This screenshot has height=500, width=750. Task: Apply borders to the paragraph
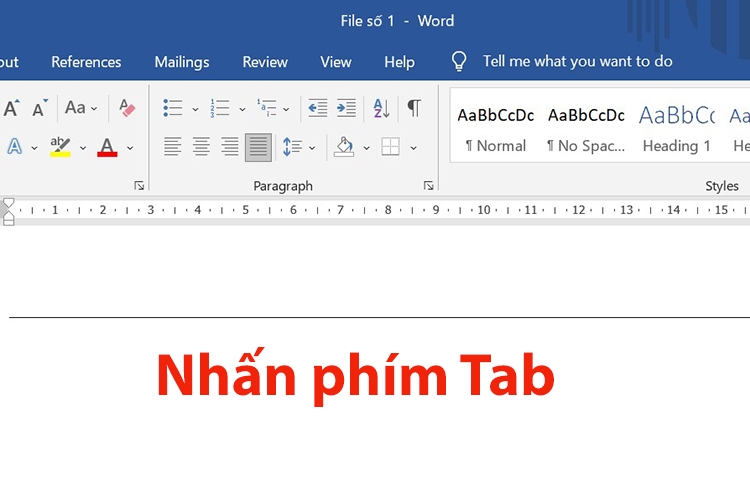pos(390,147)
